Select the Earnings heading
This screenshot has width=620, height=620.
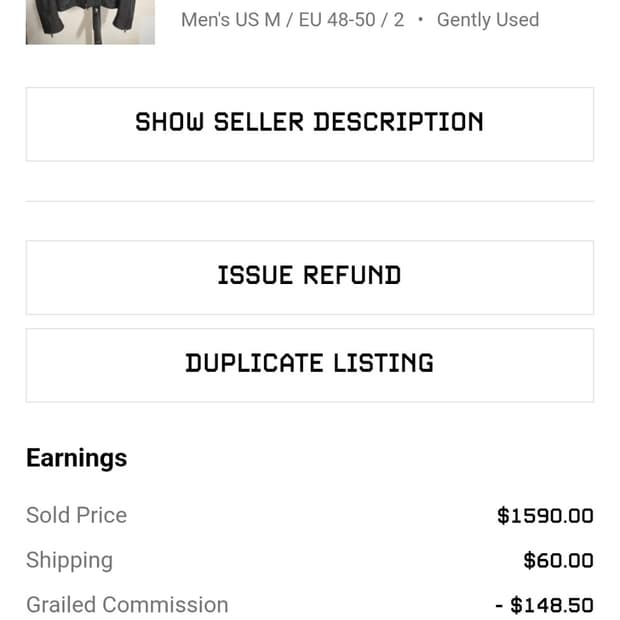[x=77, y=458]
